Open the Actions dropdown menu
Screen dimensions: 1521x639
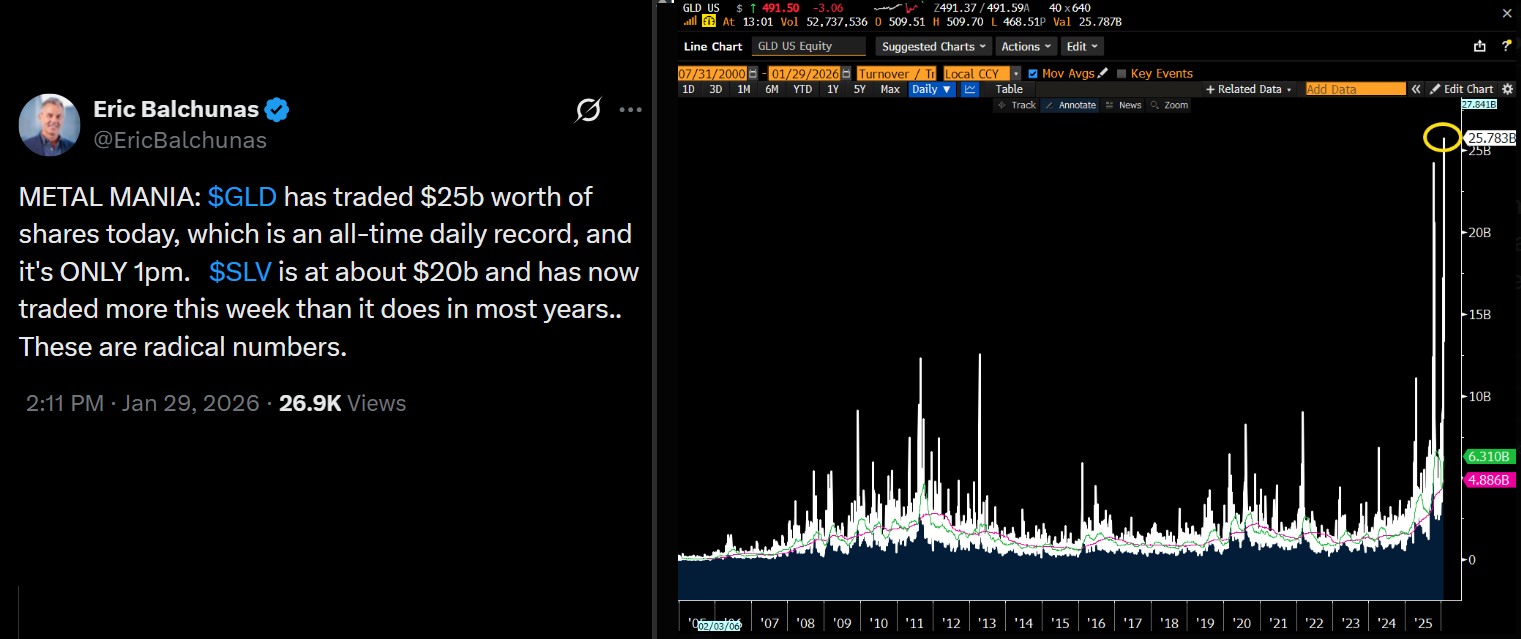[1026, 46]
